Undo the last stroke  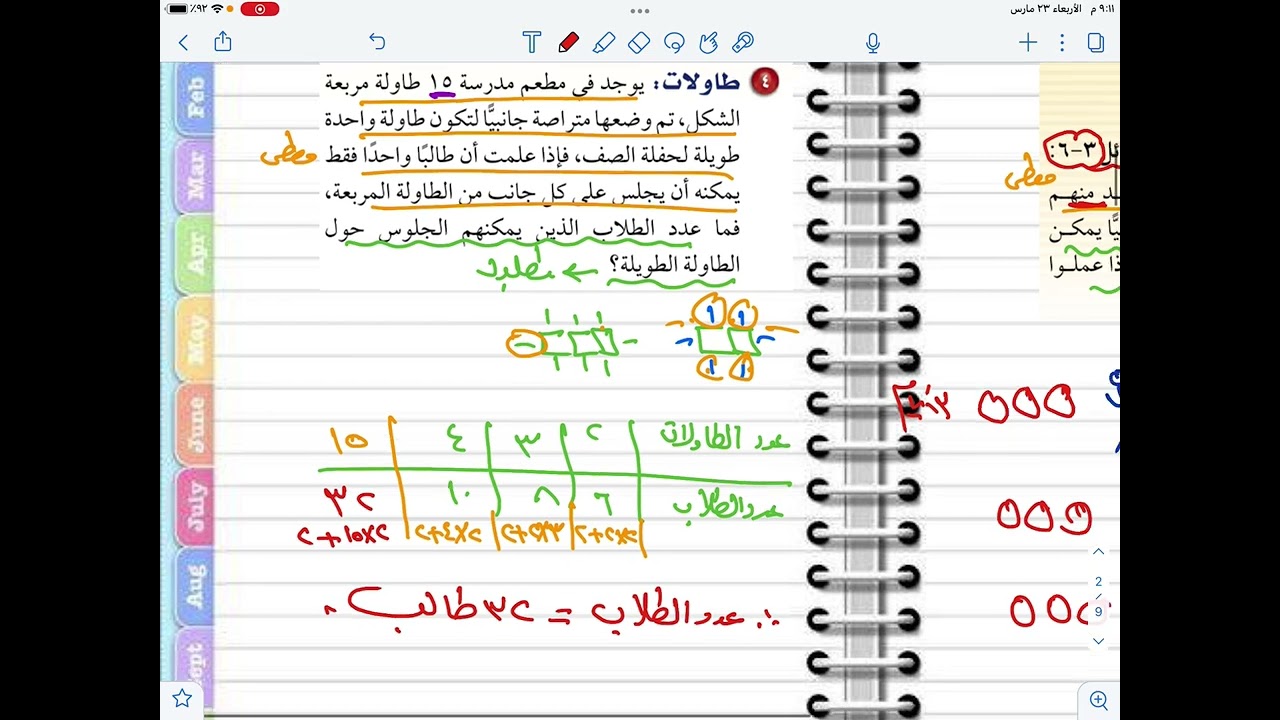[377, 42]
